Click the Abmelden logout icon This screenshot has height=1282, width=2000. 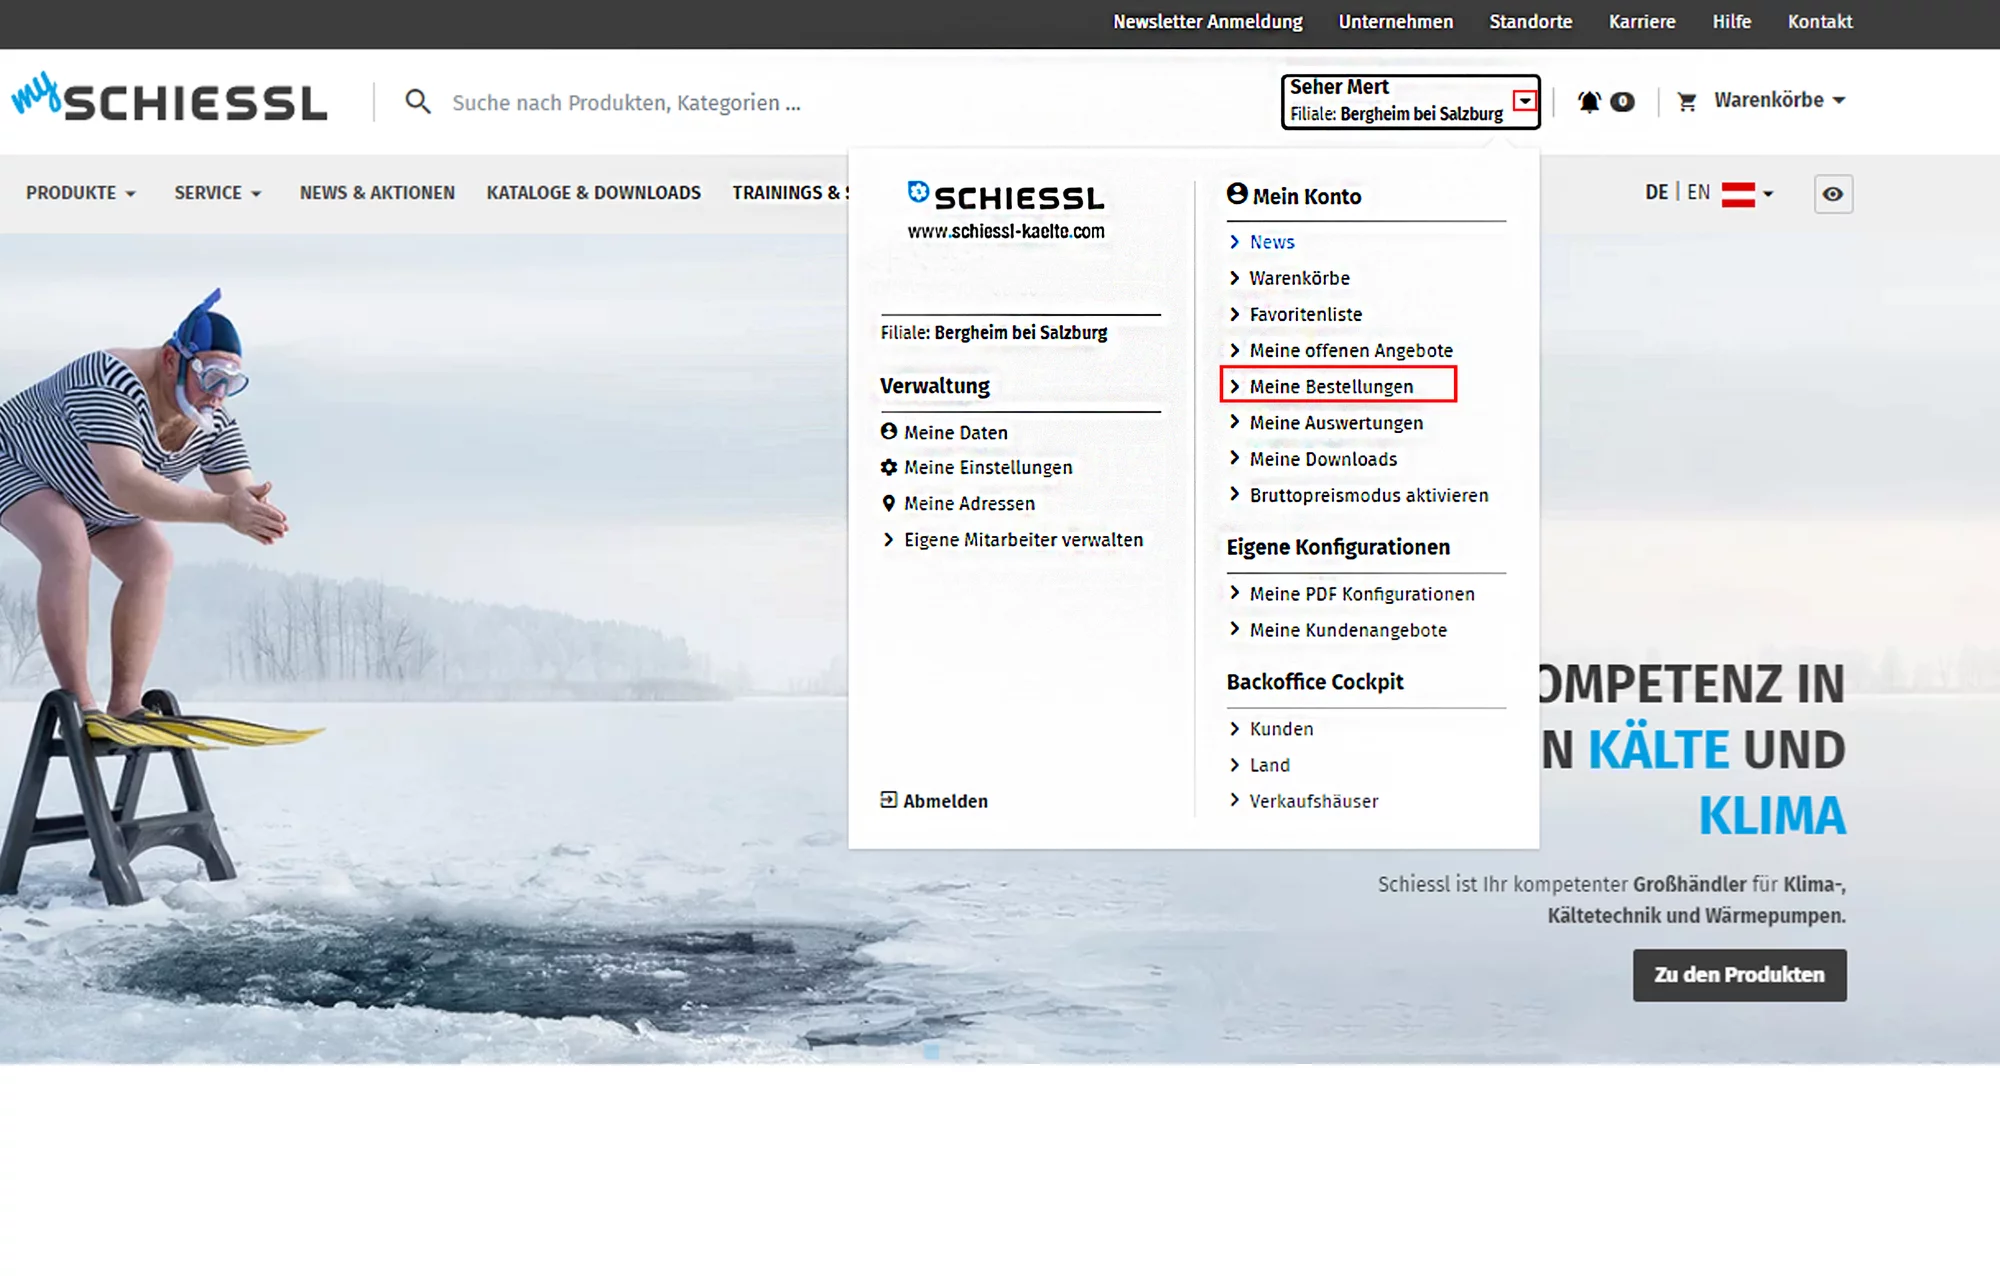click(888, 800)
